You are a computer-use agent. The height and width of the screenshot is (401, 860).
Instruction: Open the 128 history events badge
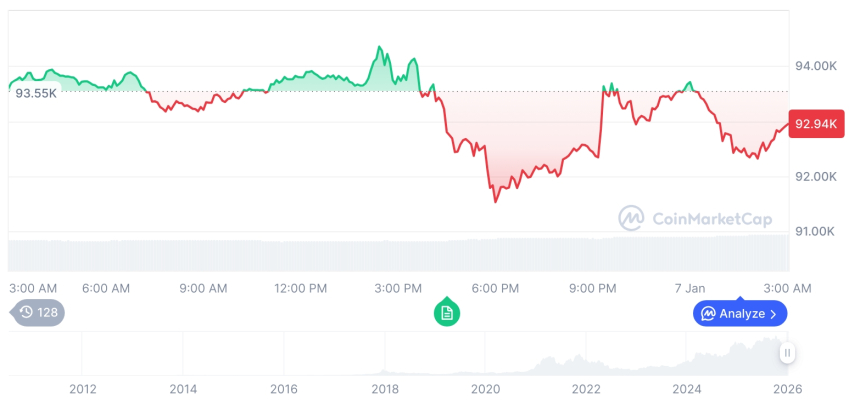click(40, 312)
